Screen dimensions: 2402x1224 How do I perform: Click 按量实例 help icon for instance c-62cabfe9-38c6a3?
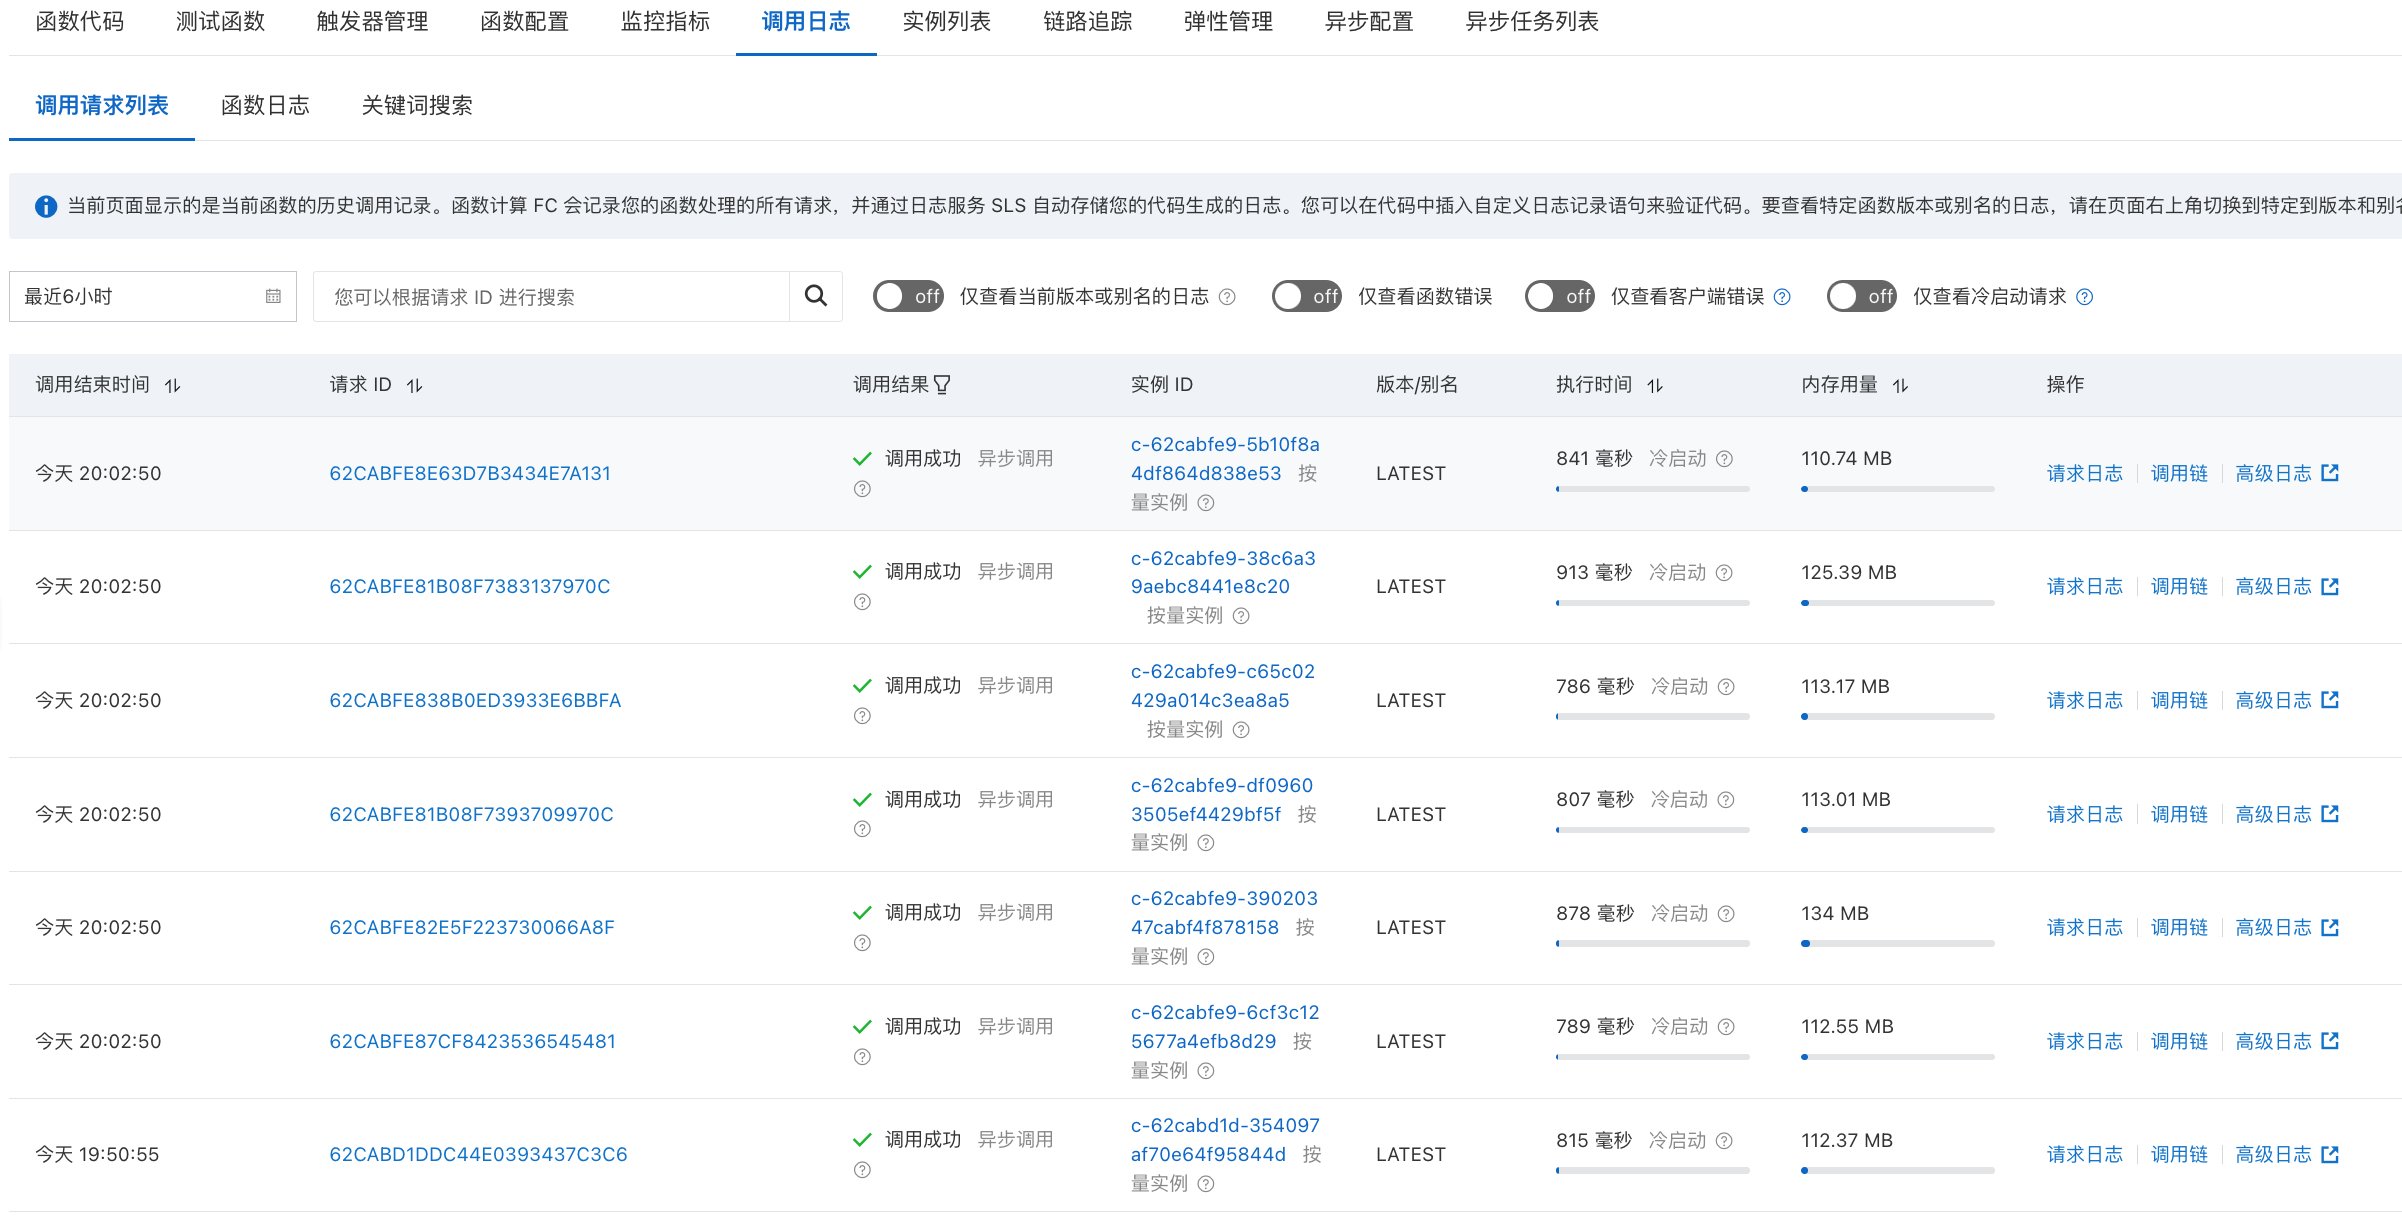click(x=1241, y=616)
